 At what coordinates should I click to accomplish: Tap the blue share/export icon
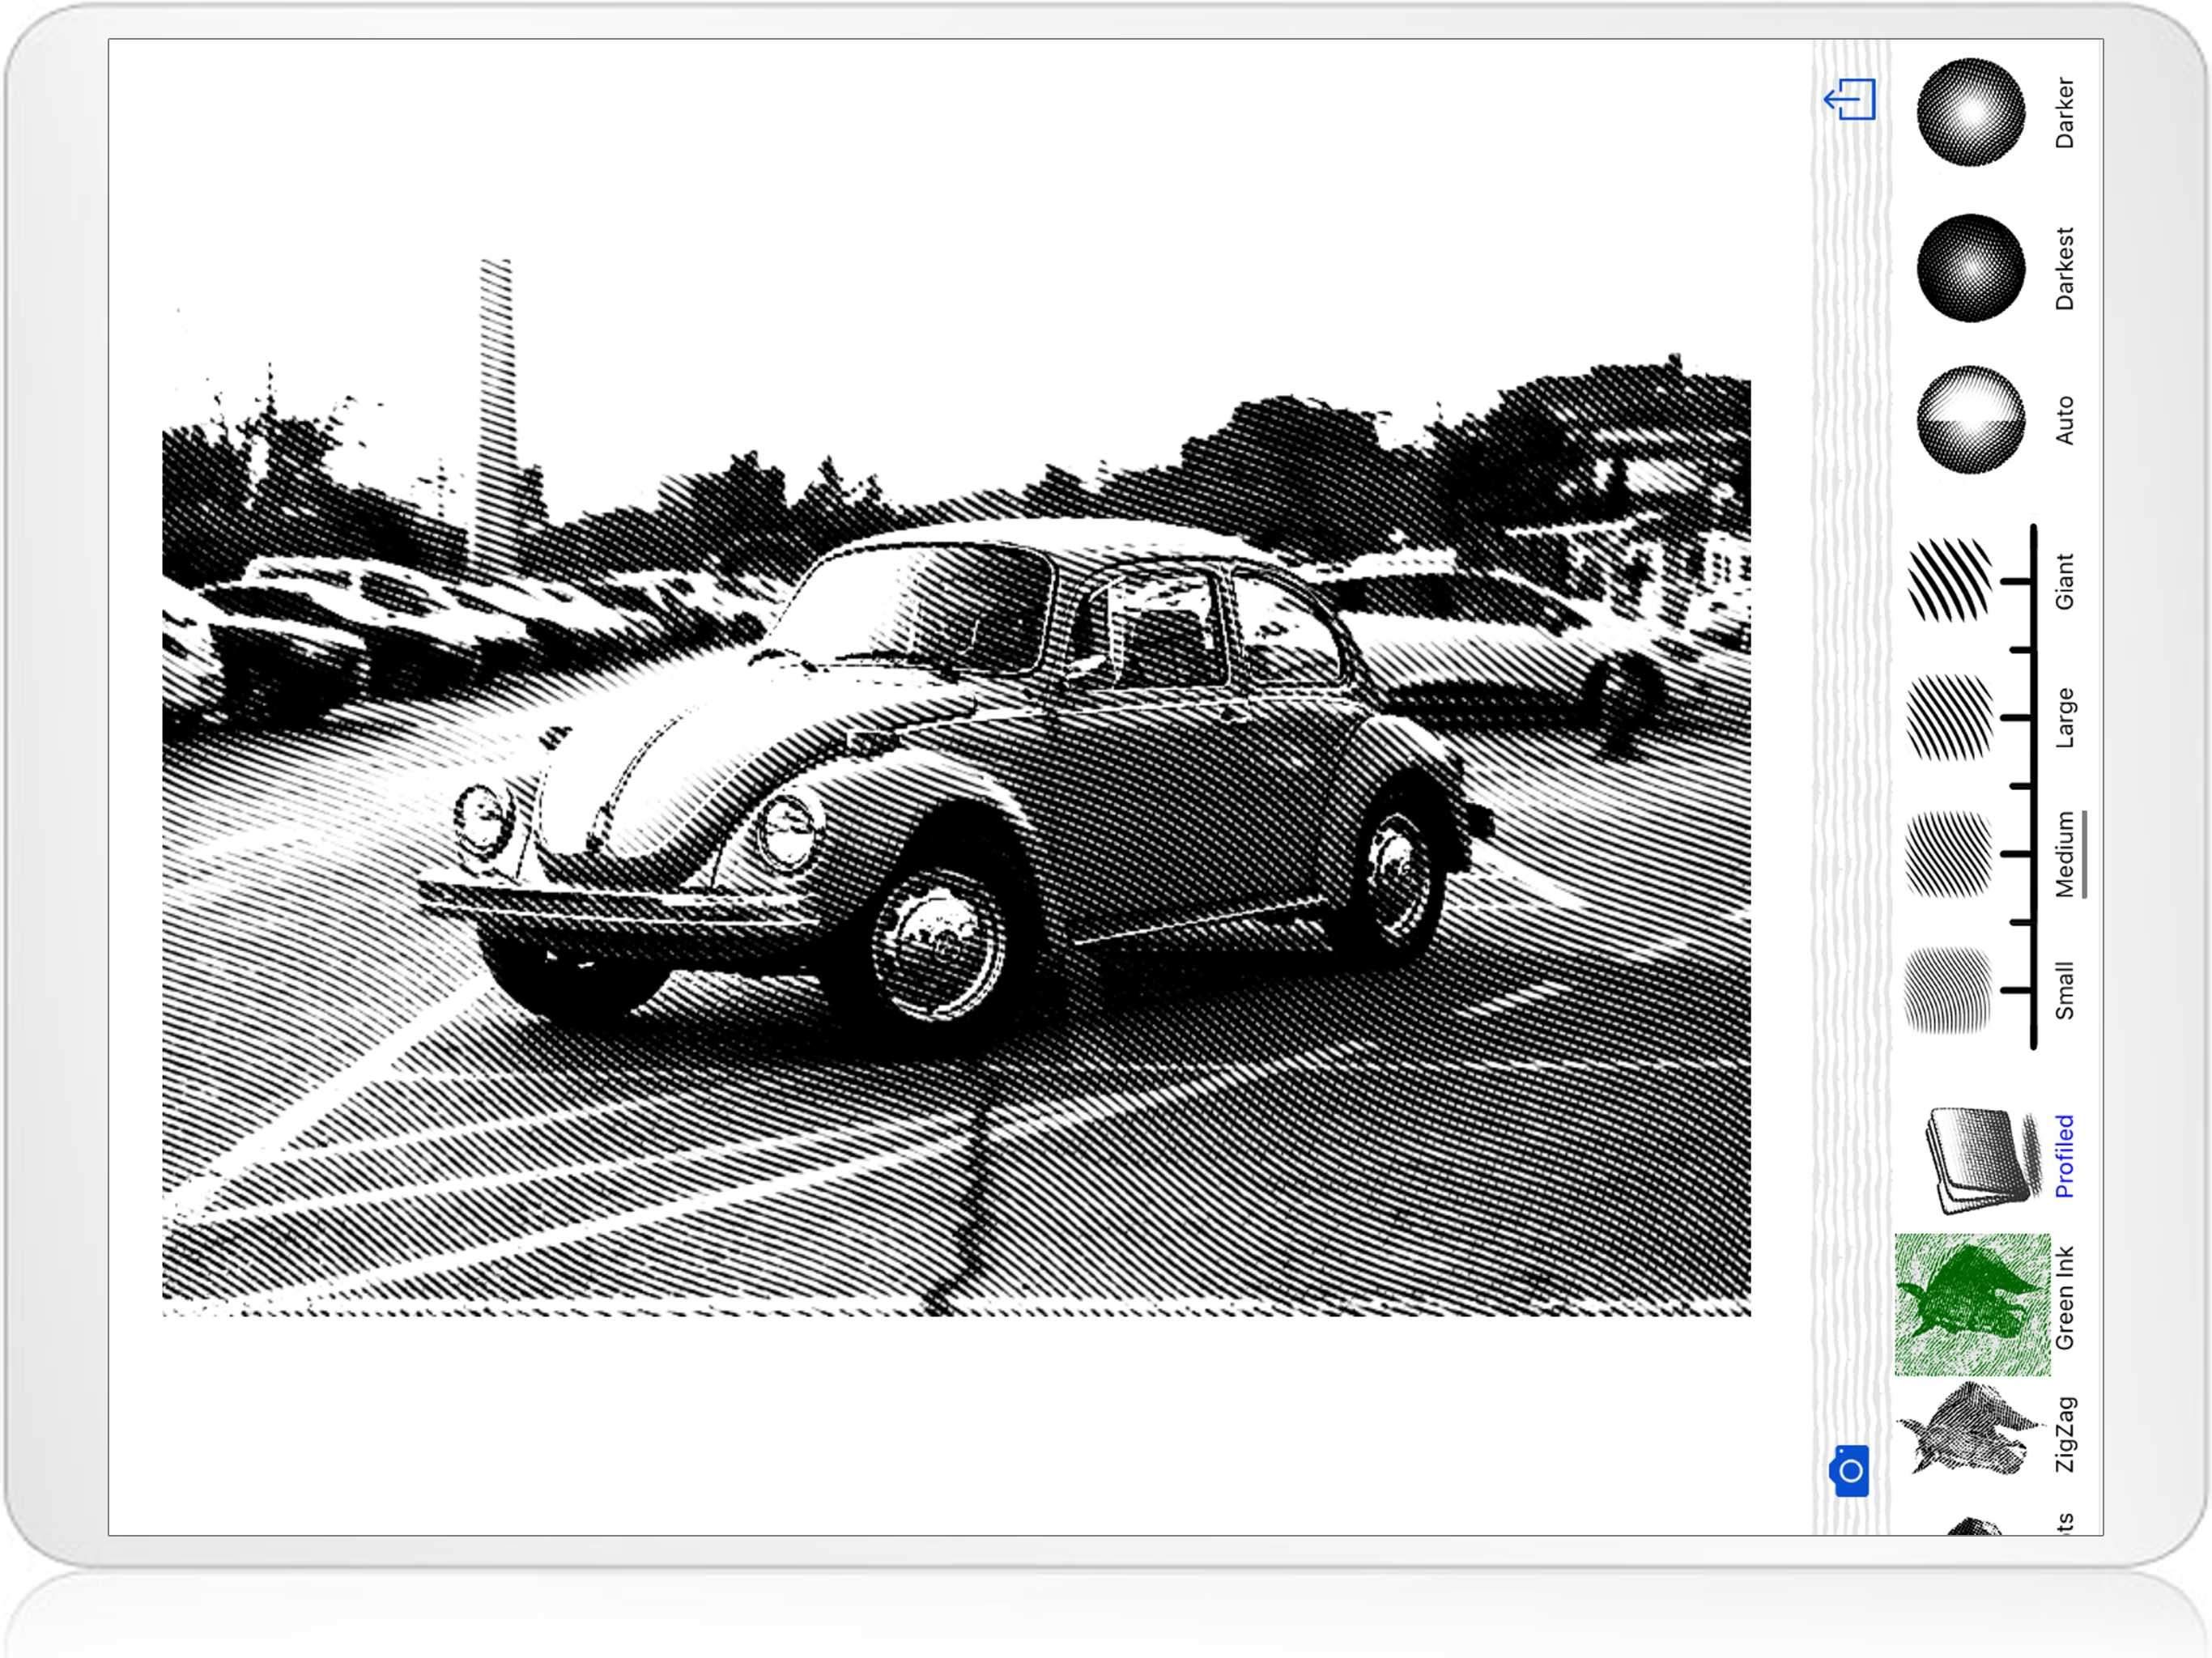tap(1850, 100)
